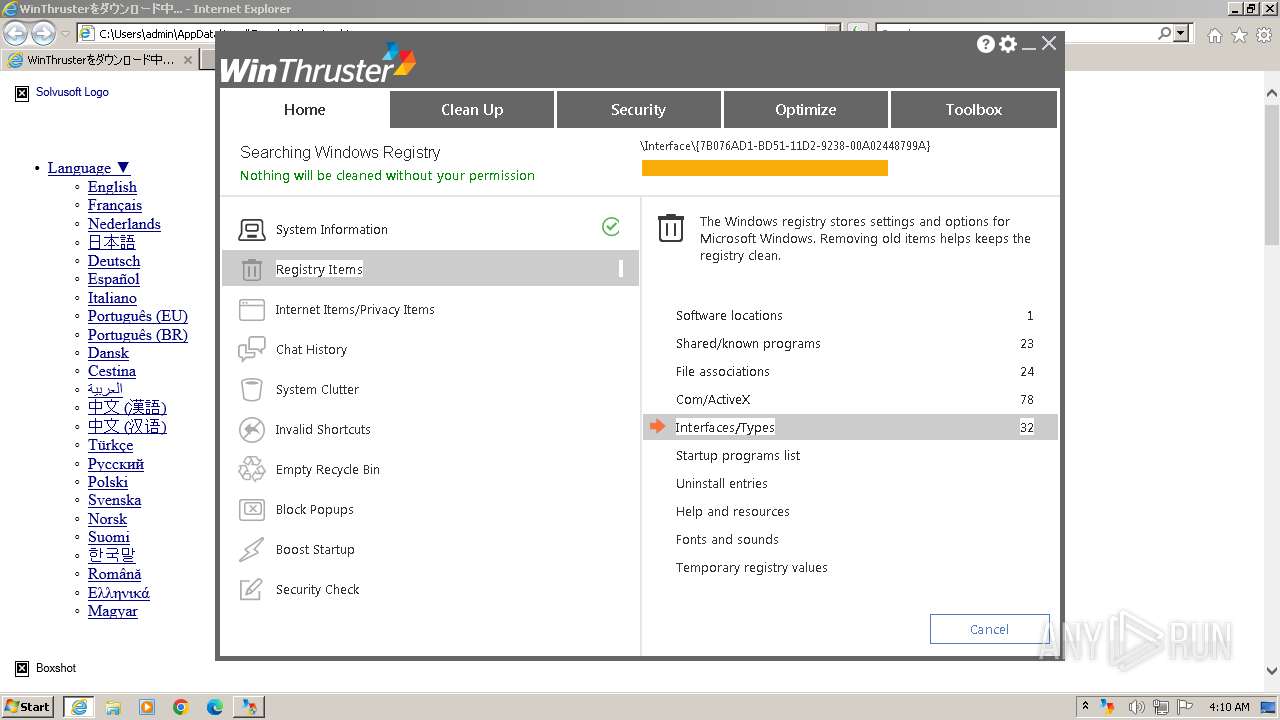Open the Start menu
The width and height of the screenshot is (1280, 720).
tap(28, 707)
